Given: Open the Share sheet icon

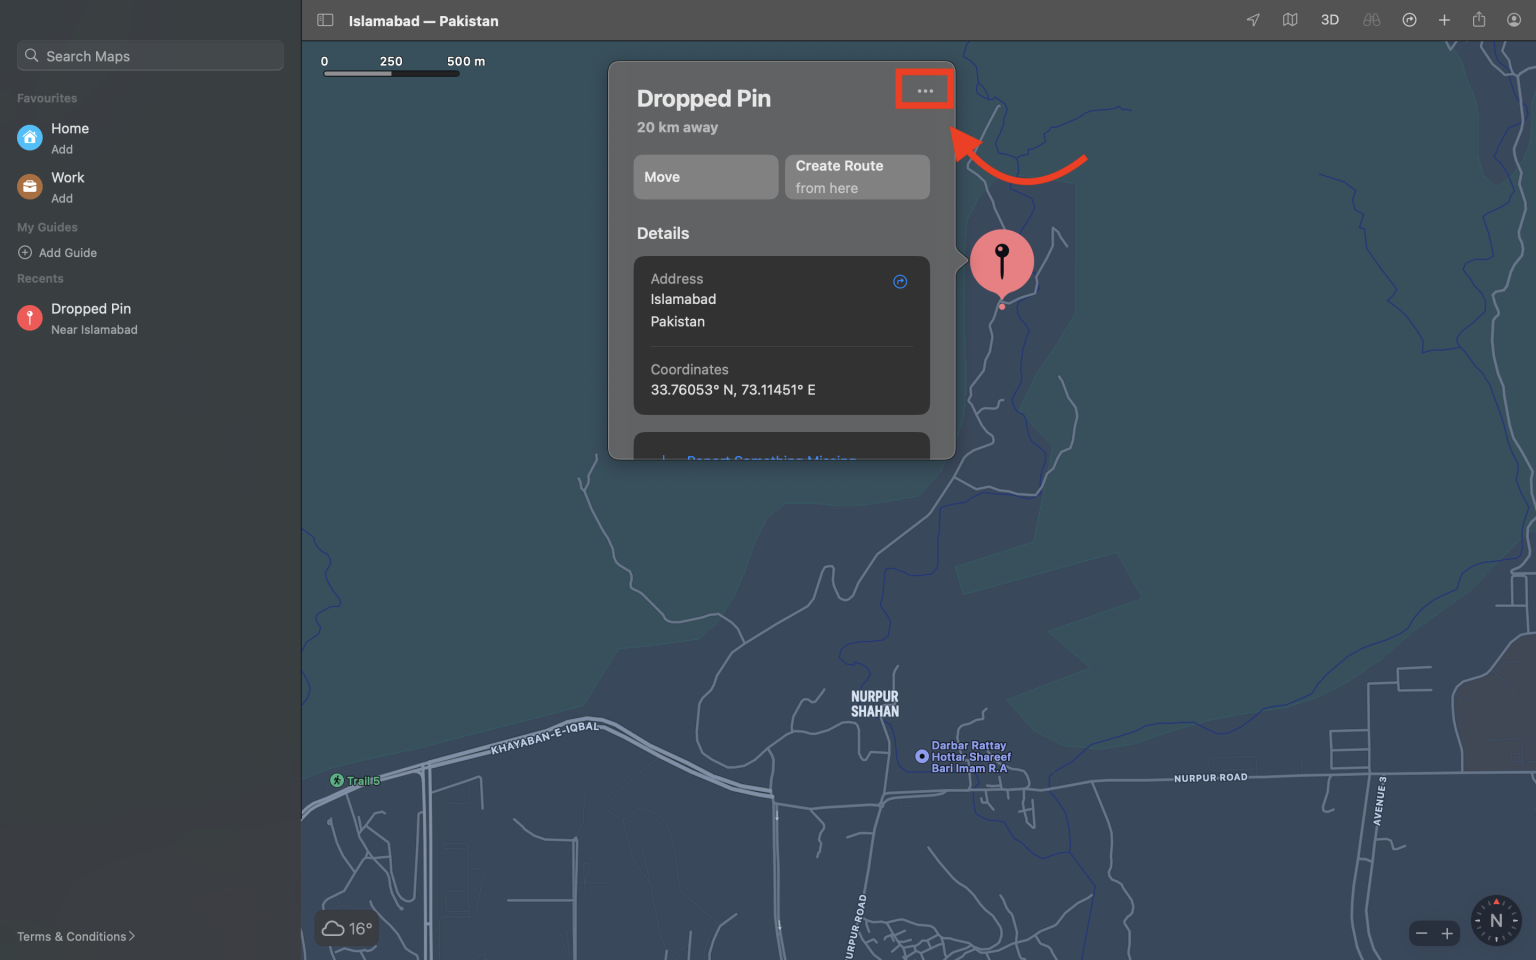Looking at the screenshot, I should point(1479,19).
